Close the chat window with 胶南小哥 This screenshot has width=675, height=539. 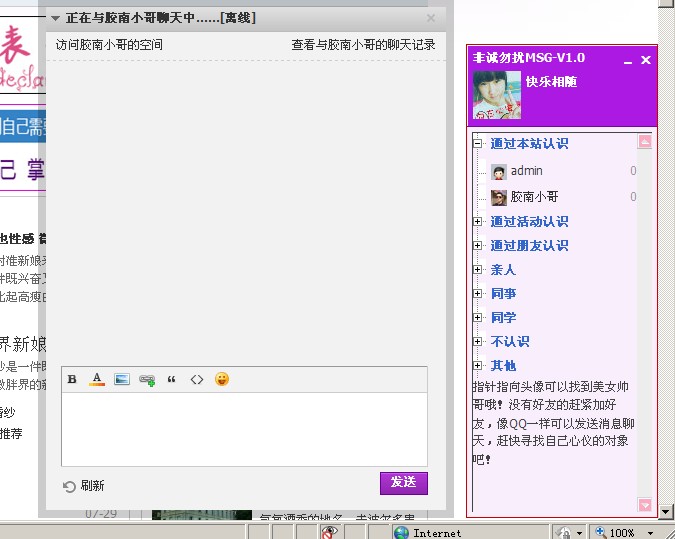point(430,18)
